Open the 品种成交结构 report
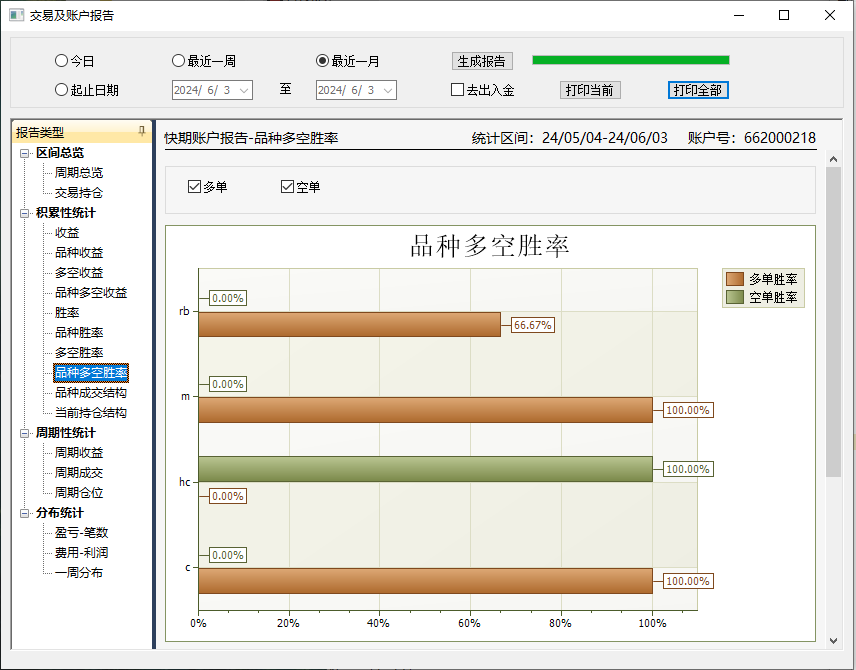Screen dimensions: 856x670 click(90, 393)
